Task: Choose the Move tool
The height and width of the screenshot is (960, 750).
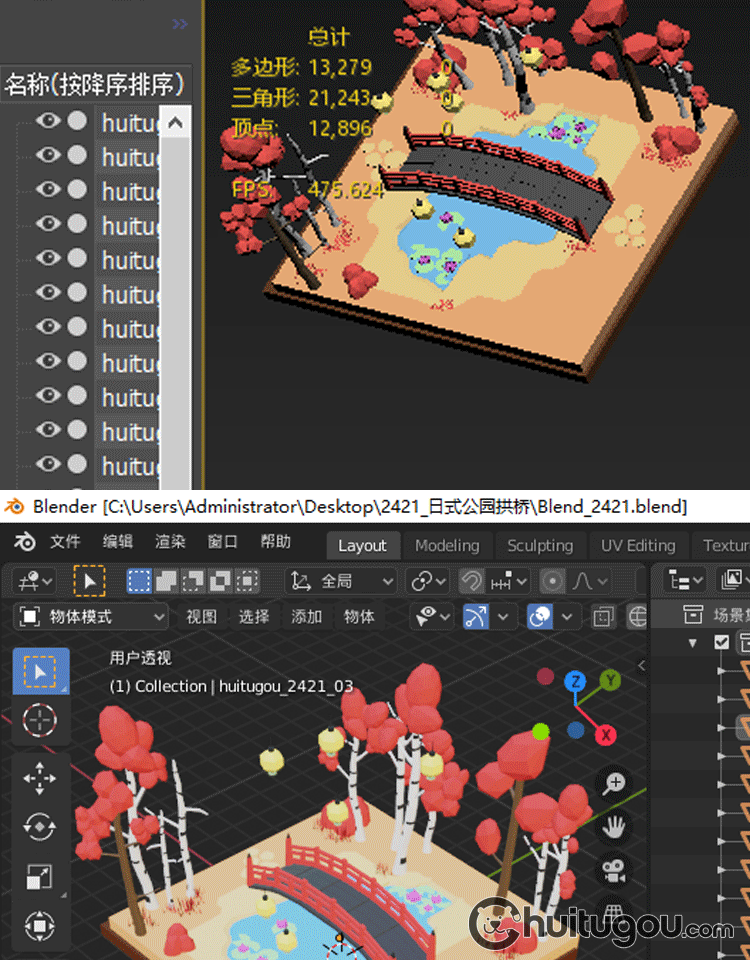Action: point(40,779)
